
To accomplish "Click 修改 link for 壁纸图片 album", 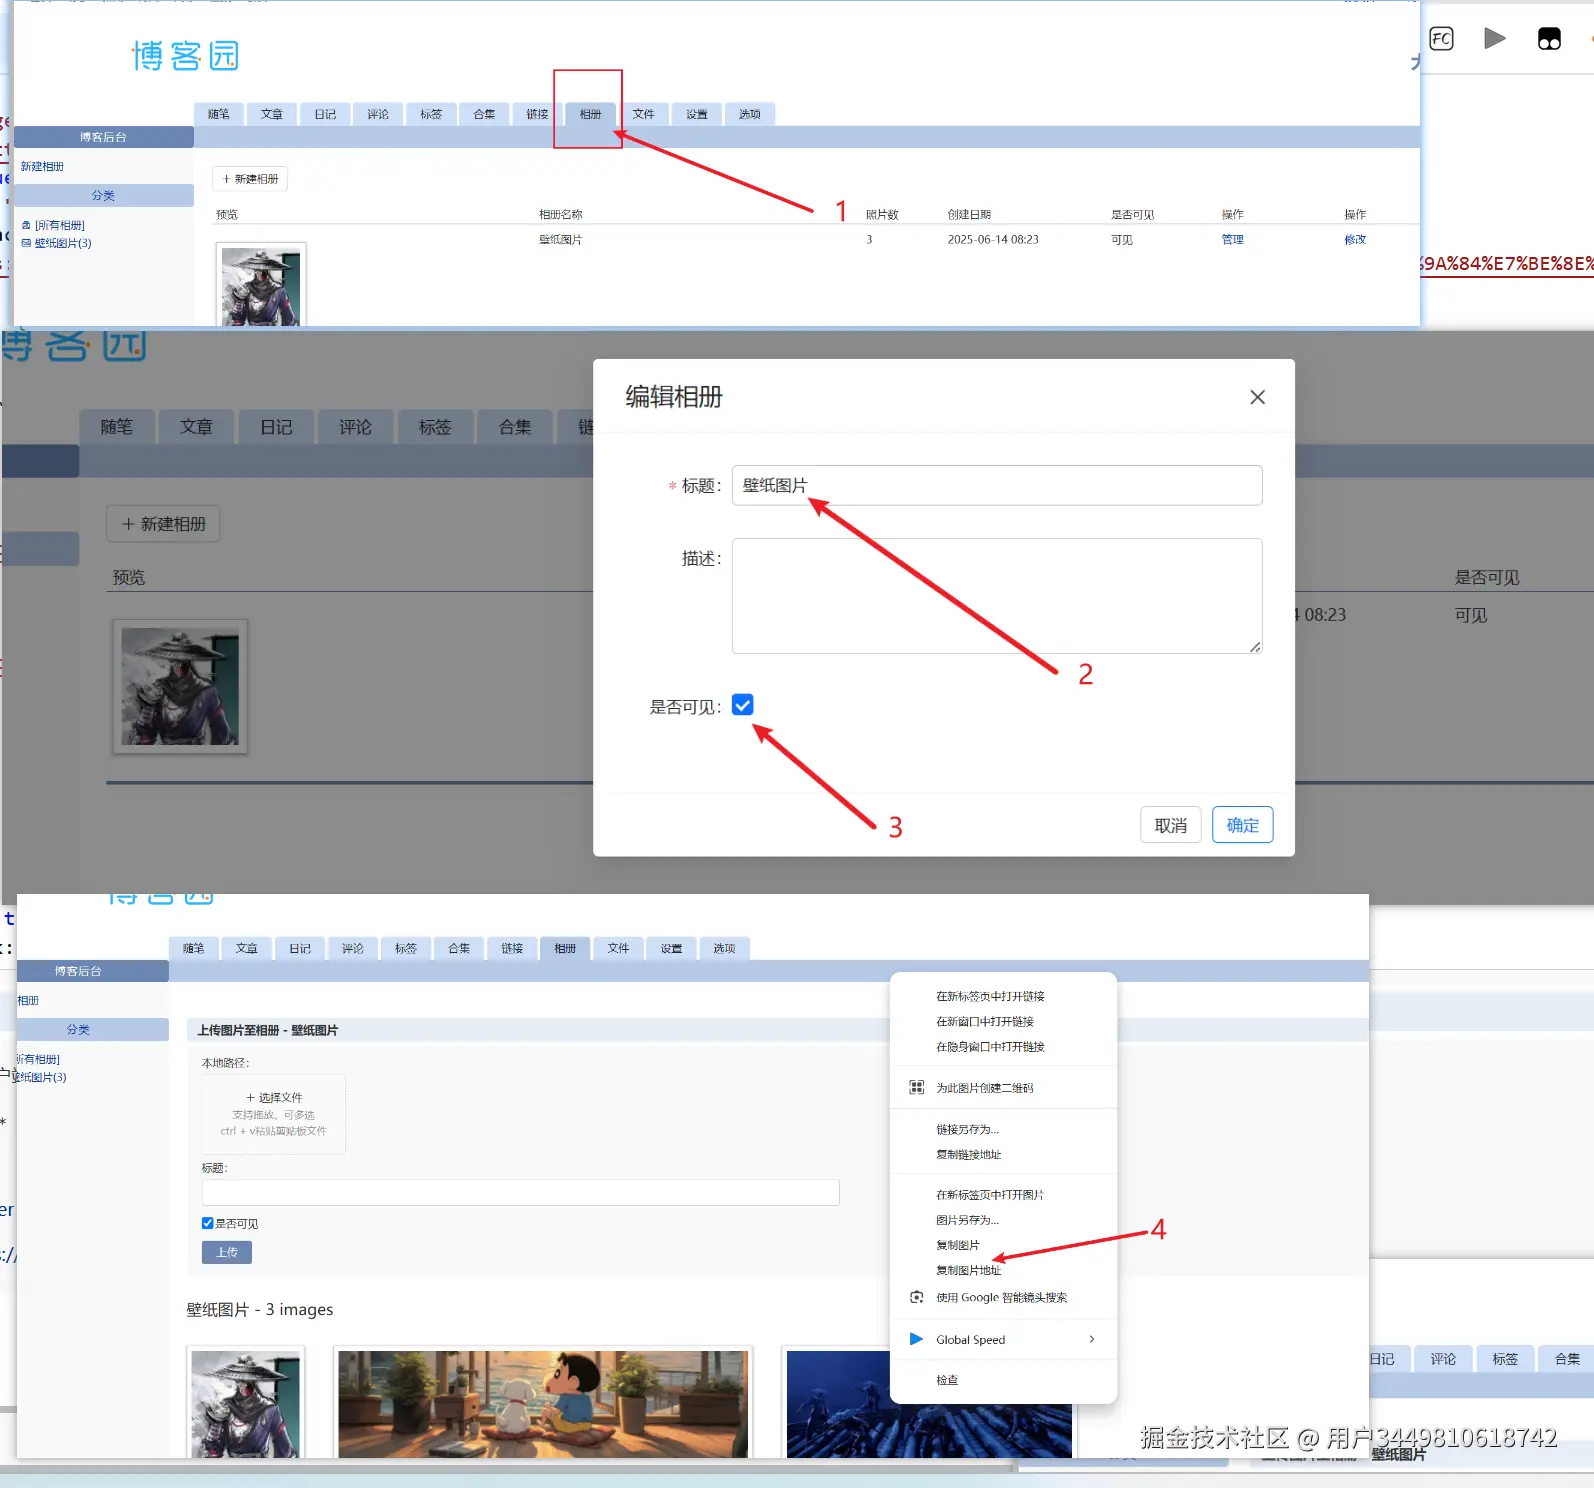I will 1355,239.
